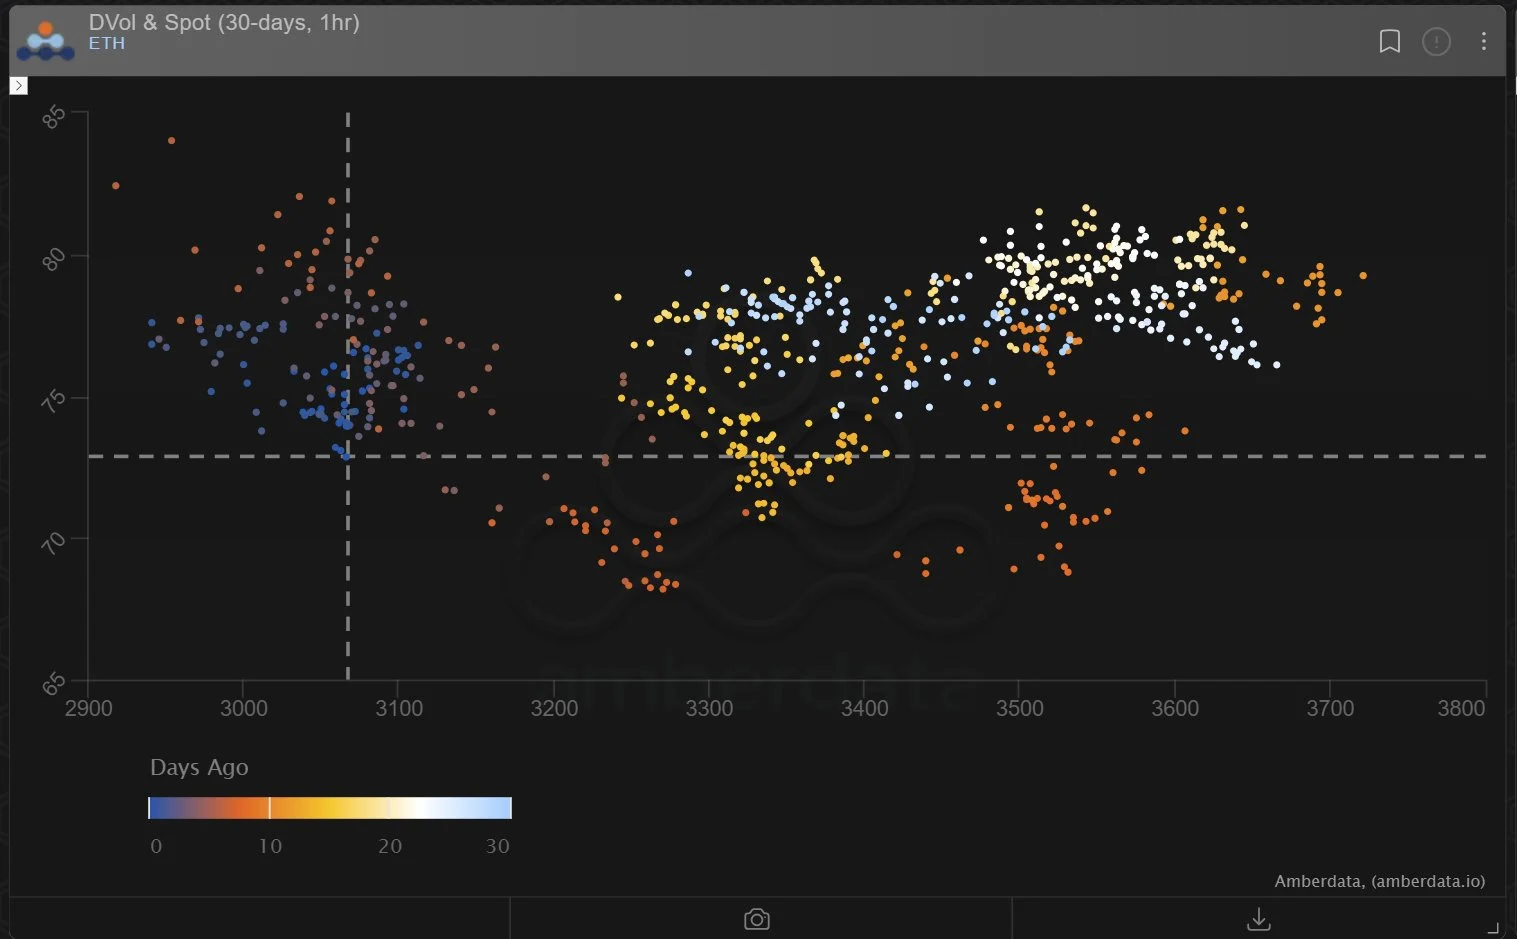Click the y-axis label 85
The height and width of the screenshot is (939, 1517).
53,117
